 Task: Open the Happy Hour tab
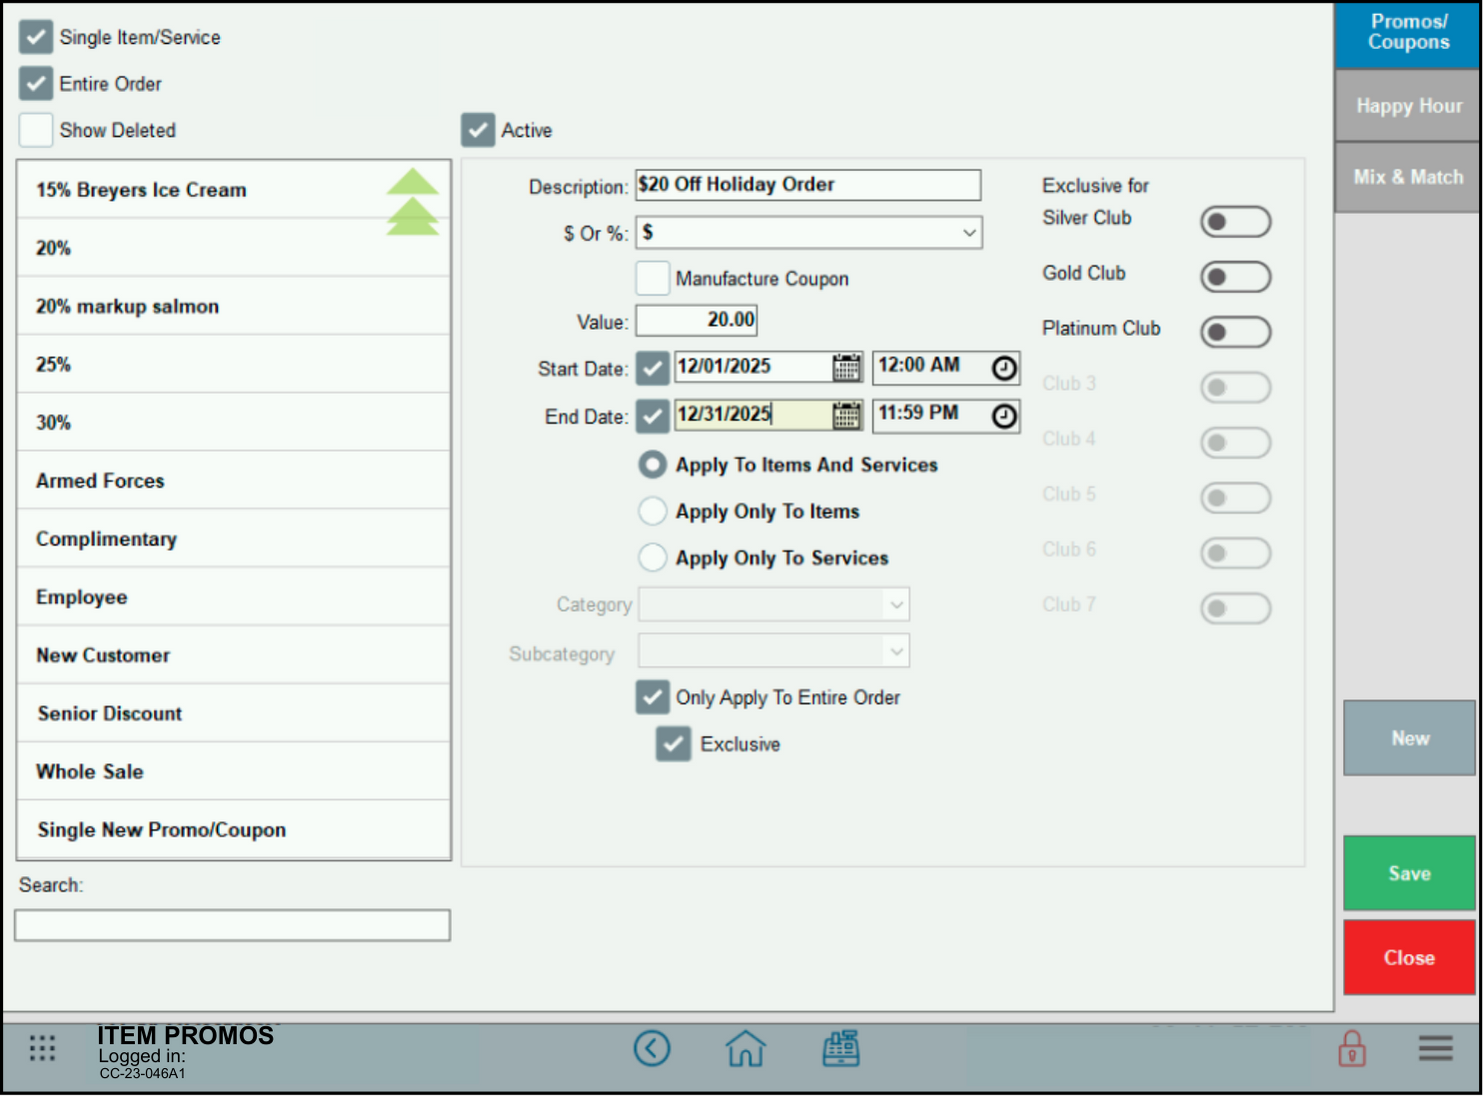tap(1408, 105)
